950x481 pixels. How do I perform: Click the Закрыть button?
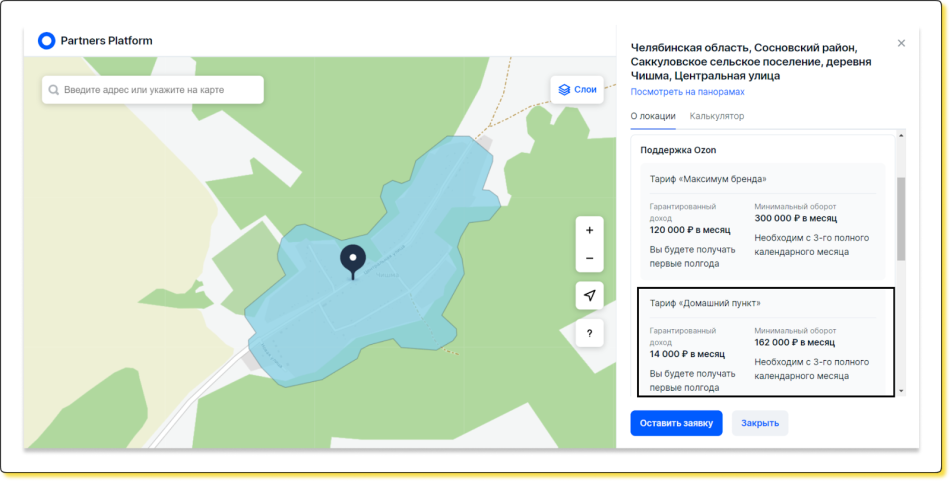tap(760, 423)
